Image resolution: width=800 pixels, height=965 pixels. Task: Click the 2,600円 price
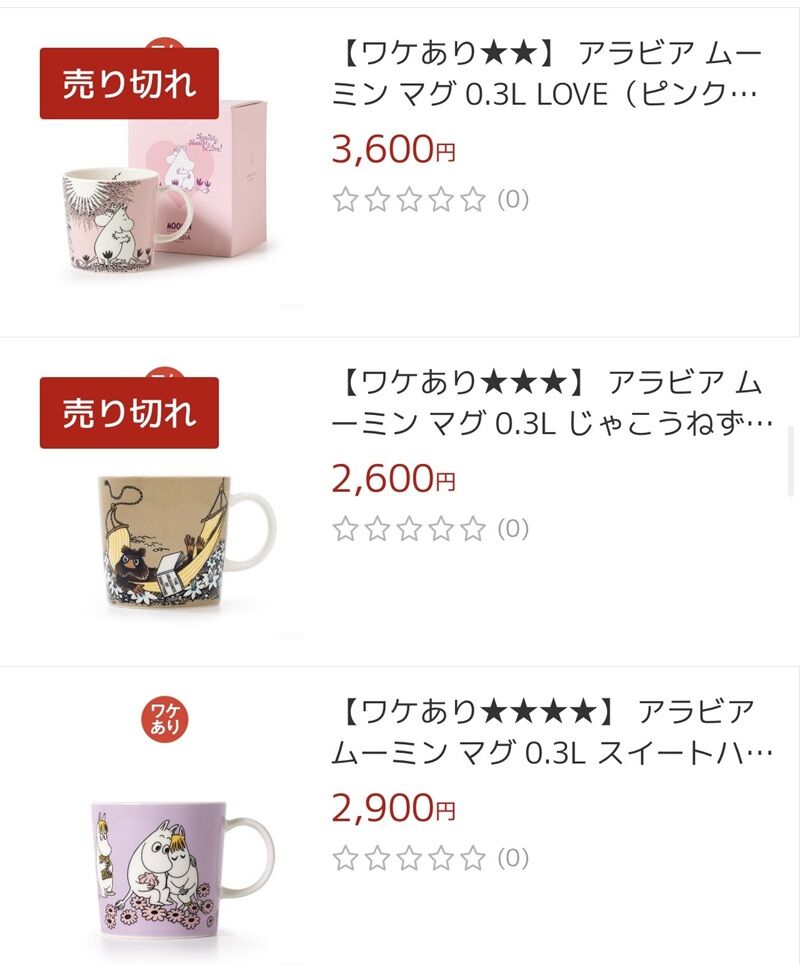[x=394, y=478]
